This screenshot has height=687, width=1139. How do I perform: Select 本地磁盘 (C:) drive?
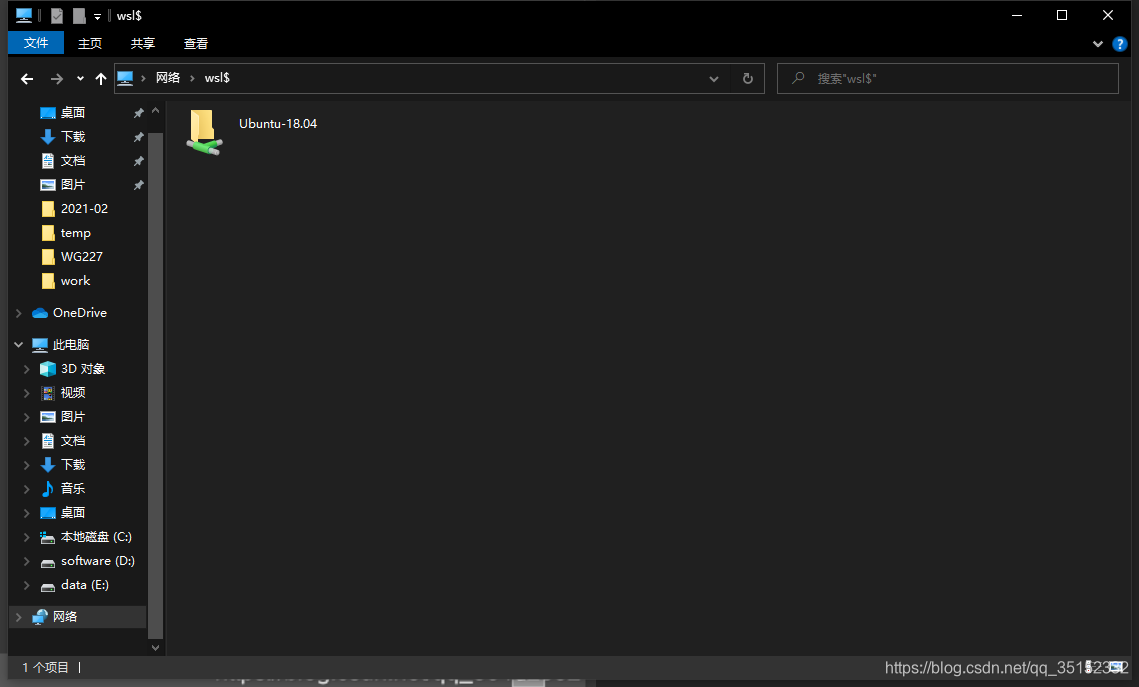(x=96, y=537)
